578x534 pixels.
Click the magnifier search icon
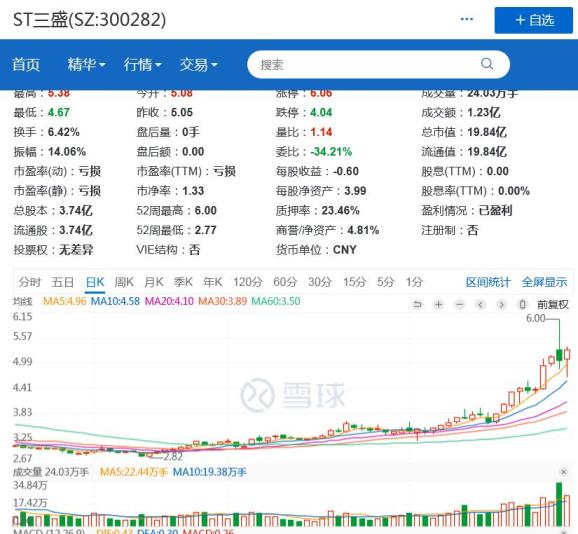pos(487,64)
